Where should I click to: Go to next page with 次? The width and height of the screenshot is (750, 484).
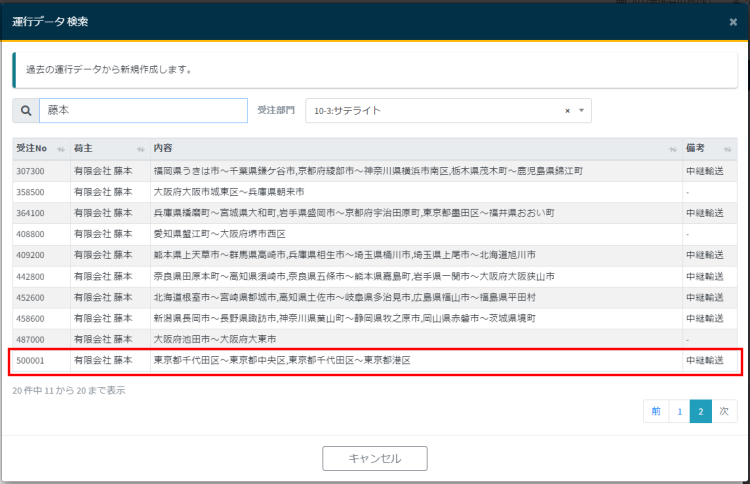(x=724, y=411)
